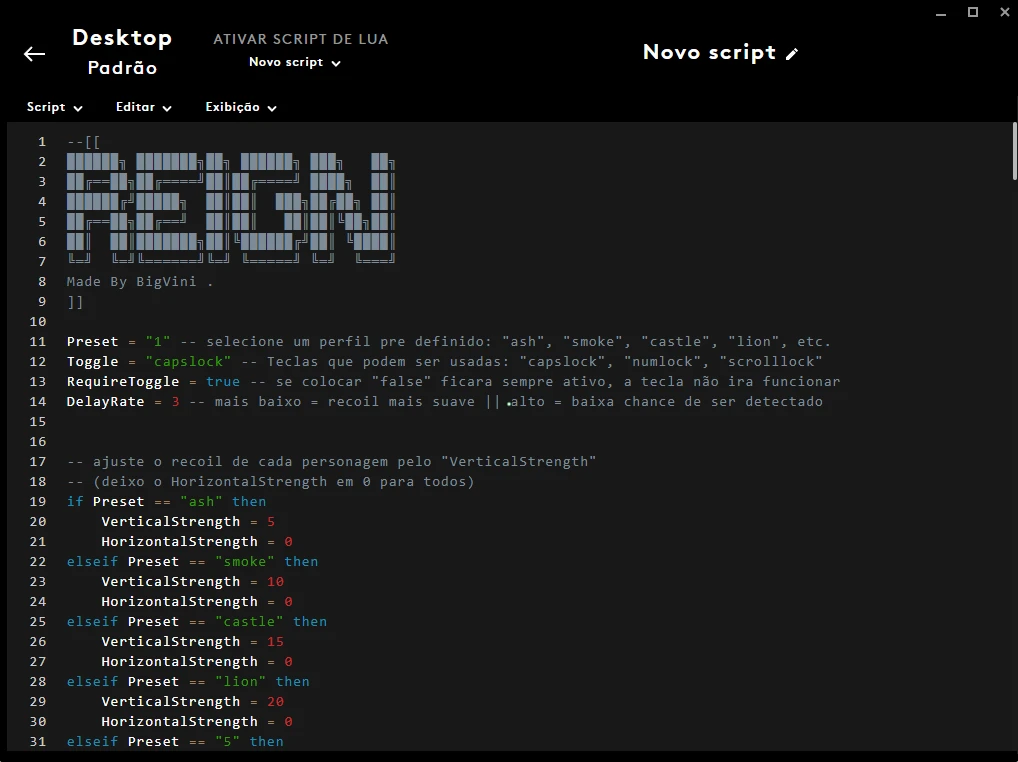
Task: Click the "capslock" string on Toggle line
Action: point(189,361)
